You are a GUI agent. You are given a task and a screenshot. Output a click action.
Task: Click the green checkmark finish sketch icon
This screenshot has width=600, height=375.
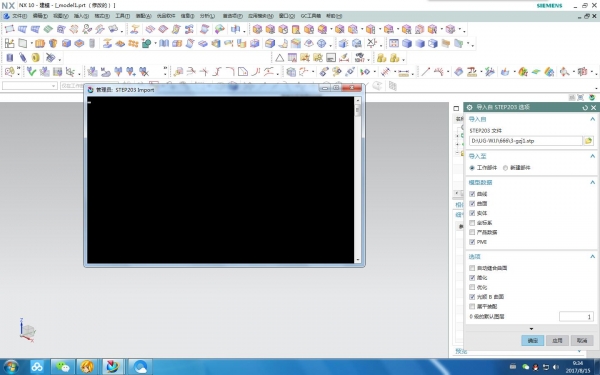click(31, 71)
